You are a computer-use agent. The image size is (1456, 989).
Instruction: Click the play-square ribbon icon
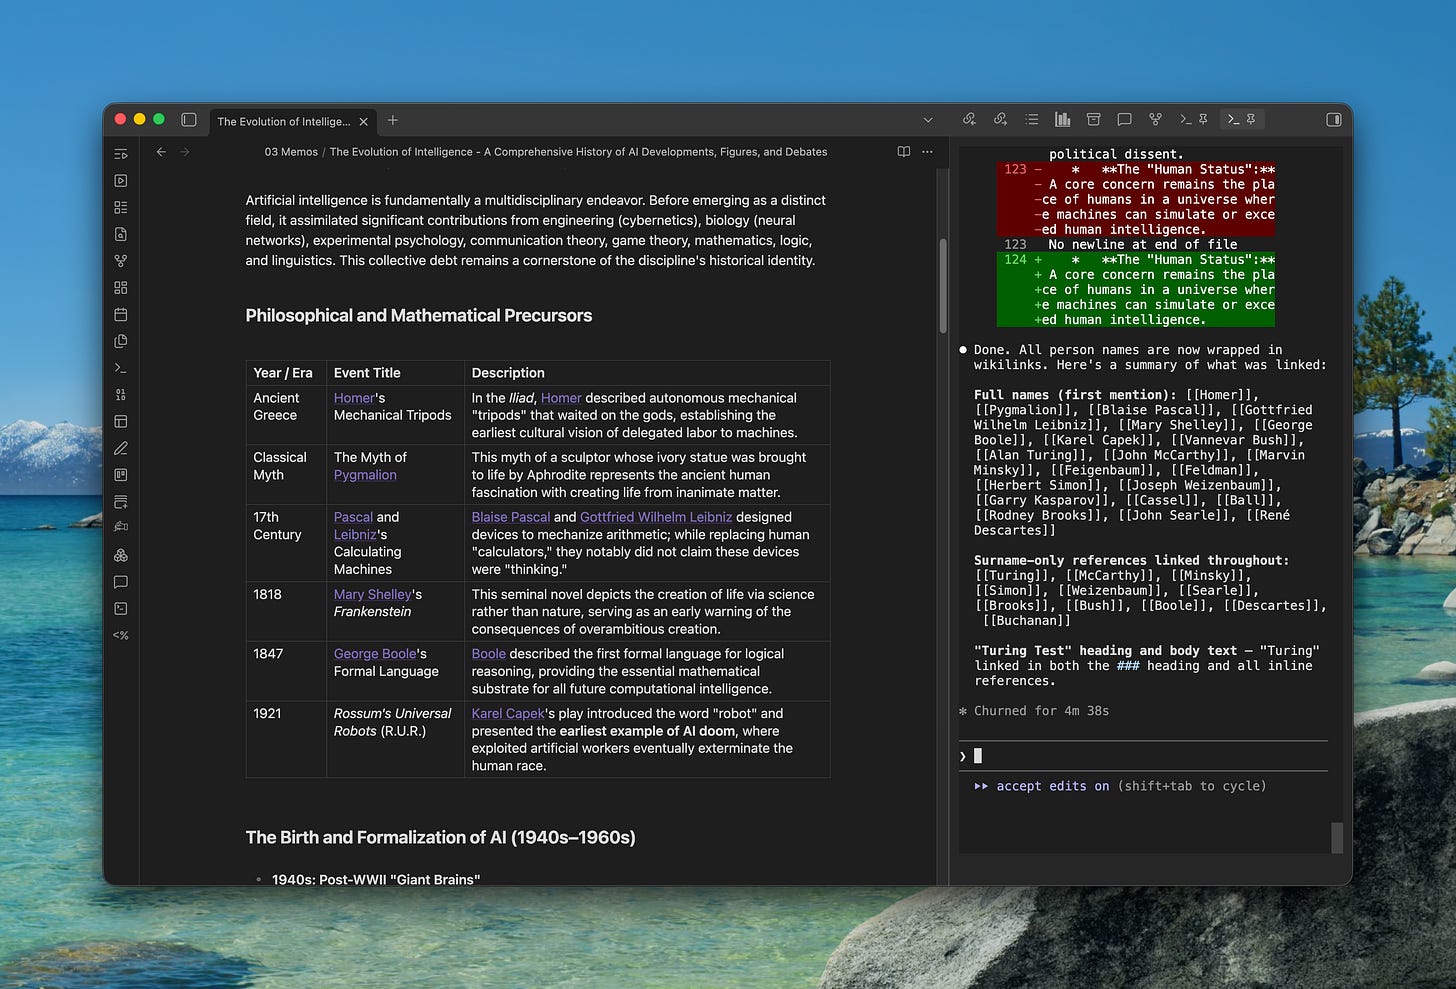click(121, 181)
